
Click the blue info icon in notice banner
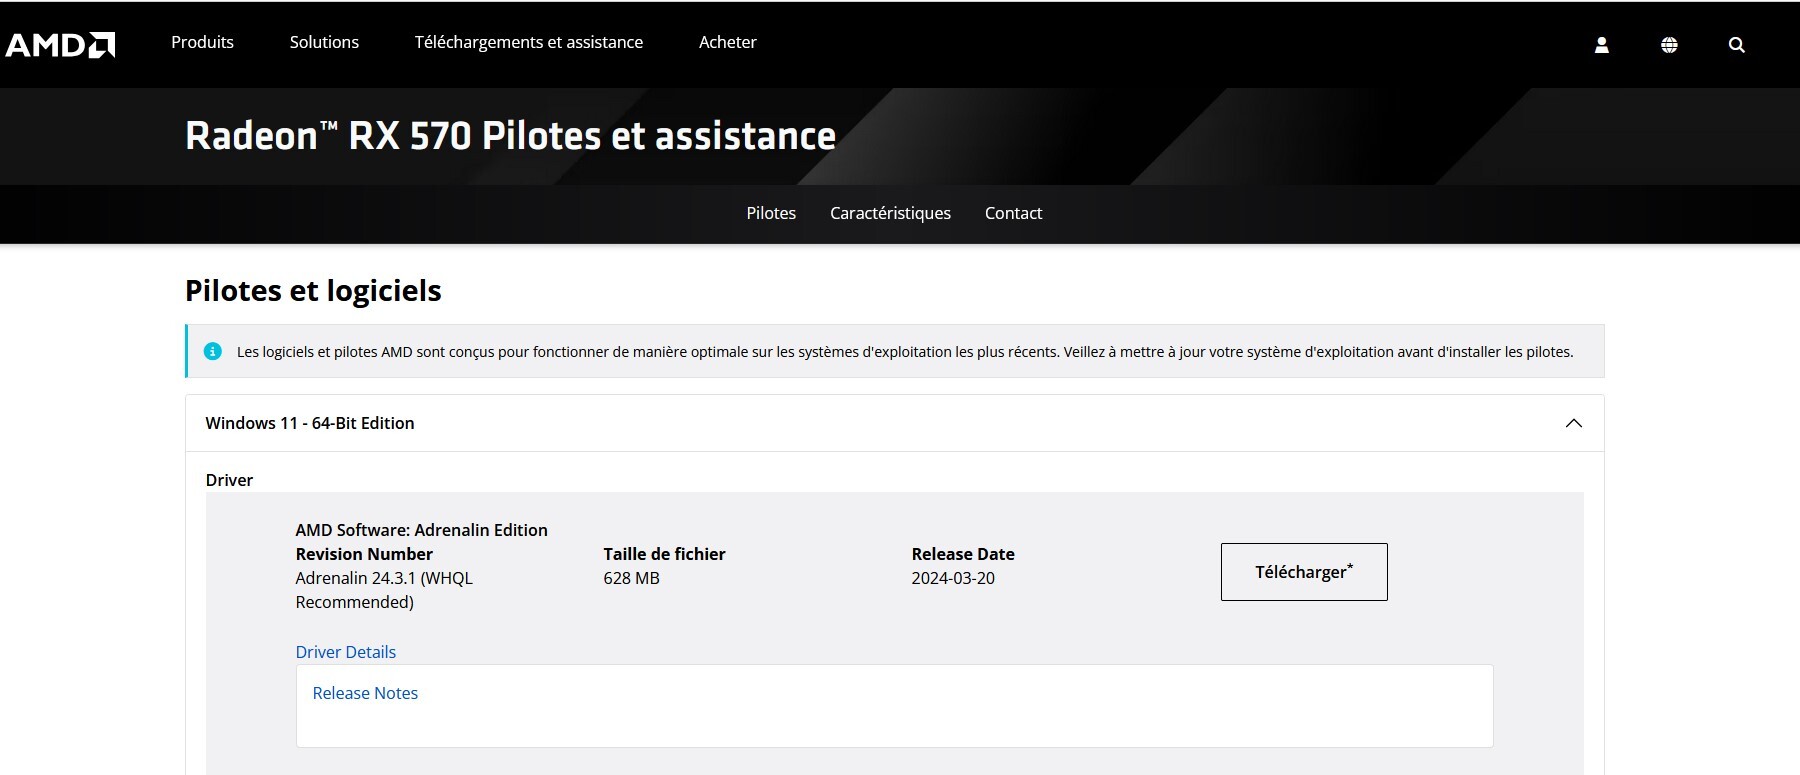click(x=213, y=351)
